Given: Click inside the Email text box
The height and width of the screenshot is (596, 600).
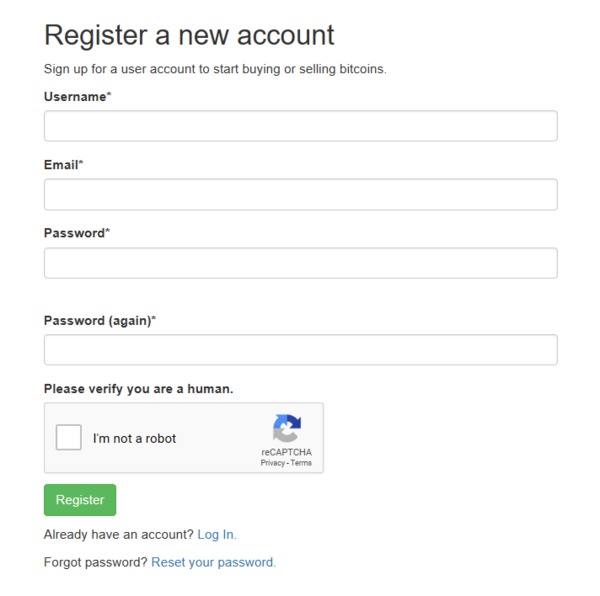Looking at the screenshot, I should (301, 194).
